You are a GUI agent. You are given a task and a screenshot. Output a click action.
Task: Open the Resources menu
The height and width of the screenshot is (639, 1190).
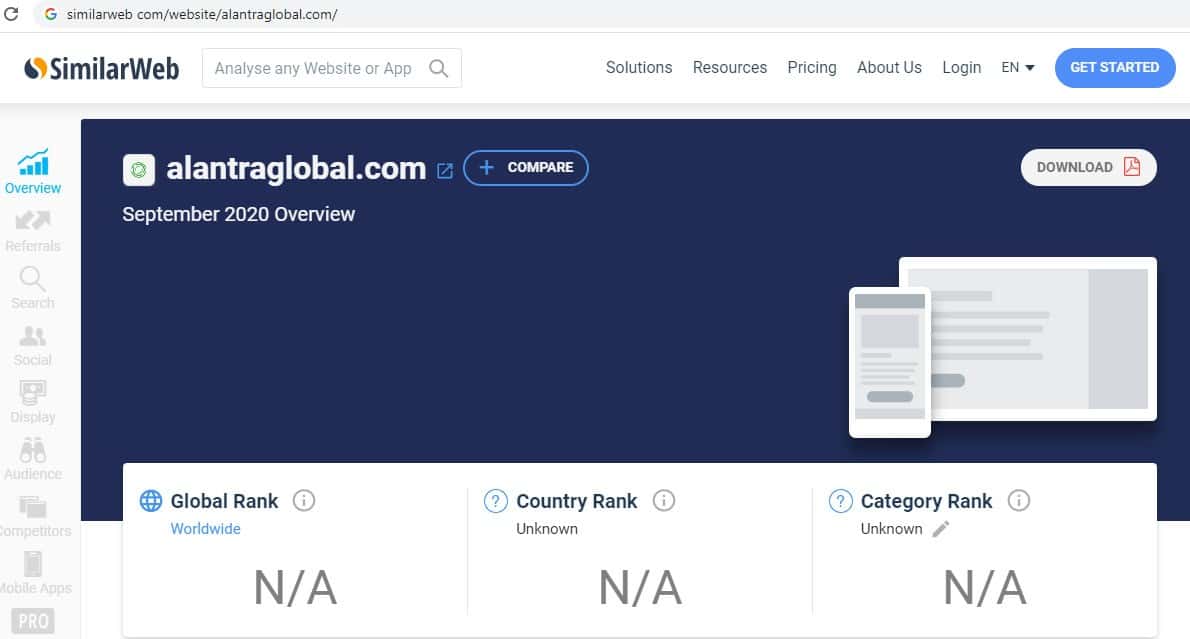coord(730,68)
